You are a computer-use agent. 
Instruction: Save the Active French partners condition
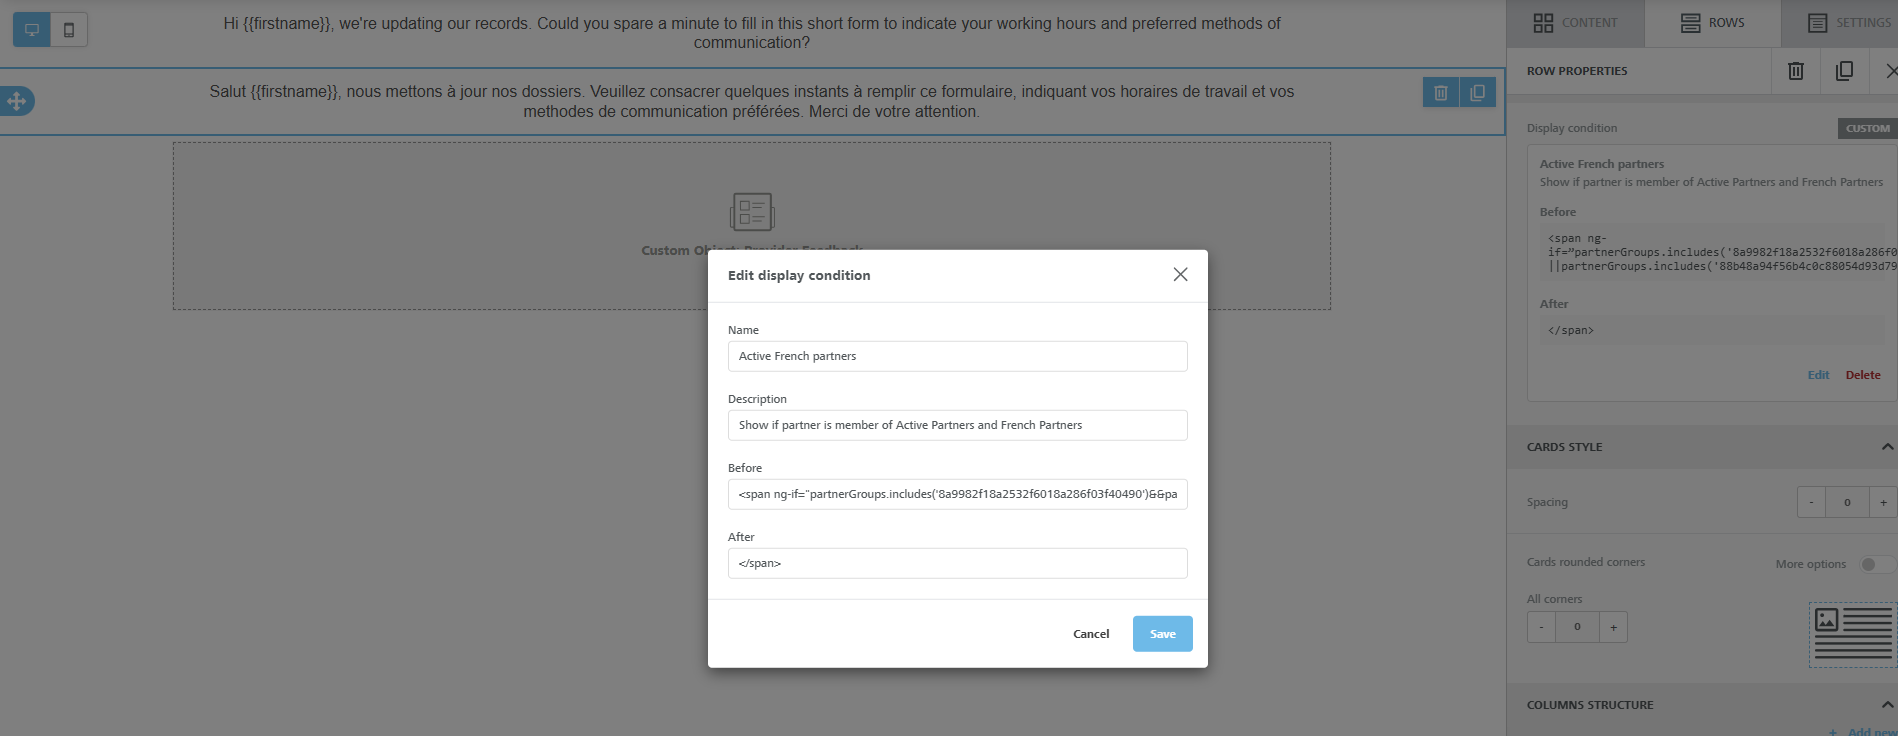1162,633
